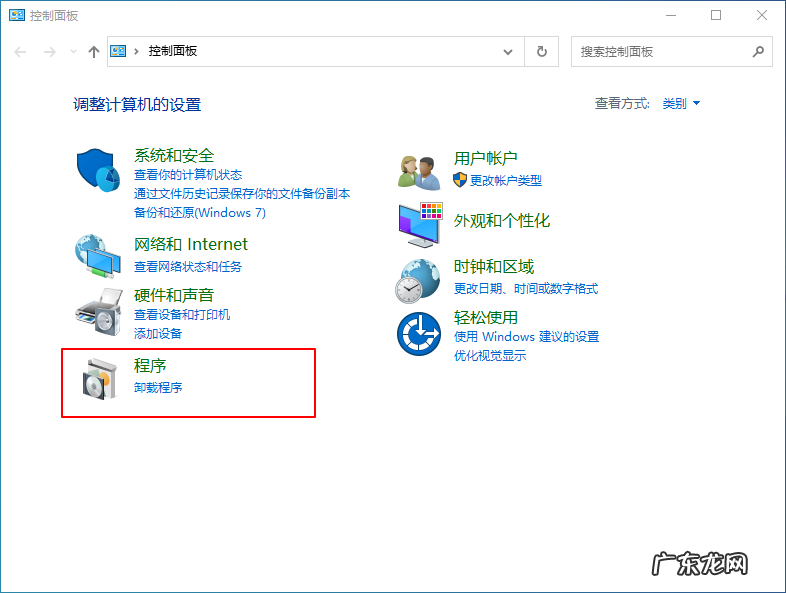The height and width of the screenshot is (593, 786).
Task: Click the forward navigation arrow
Action: 49,52
